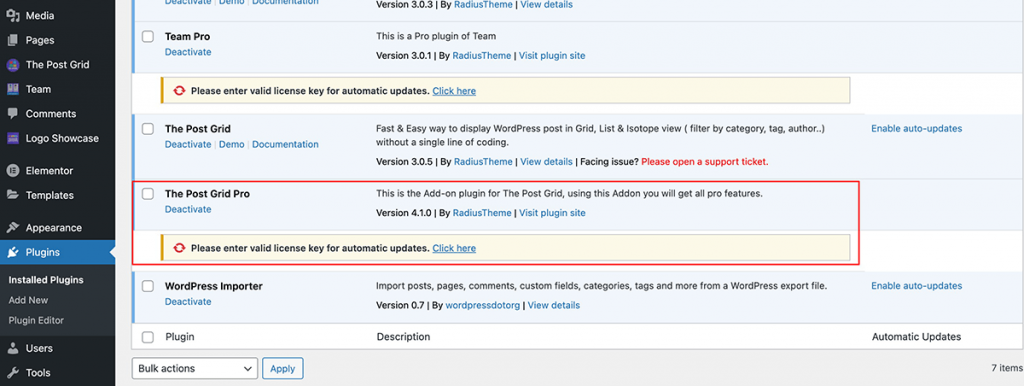Click the Templates folder icon

12,195
